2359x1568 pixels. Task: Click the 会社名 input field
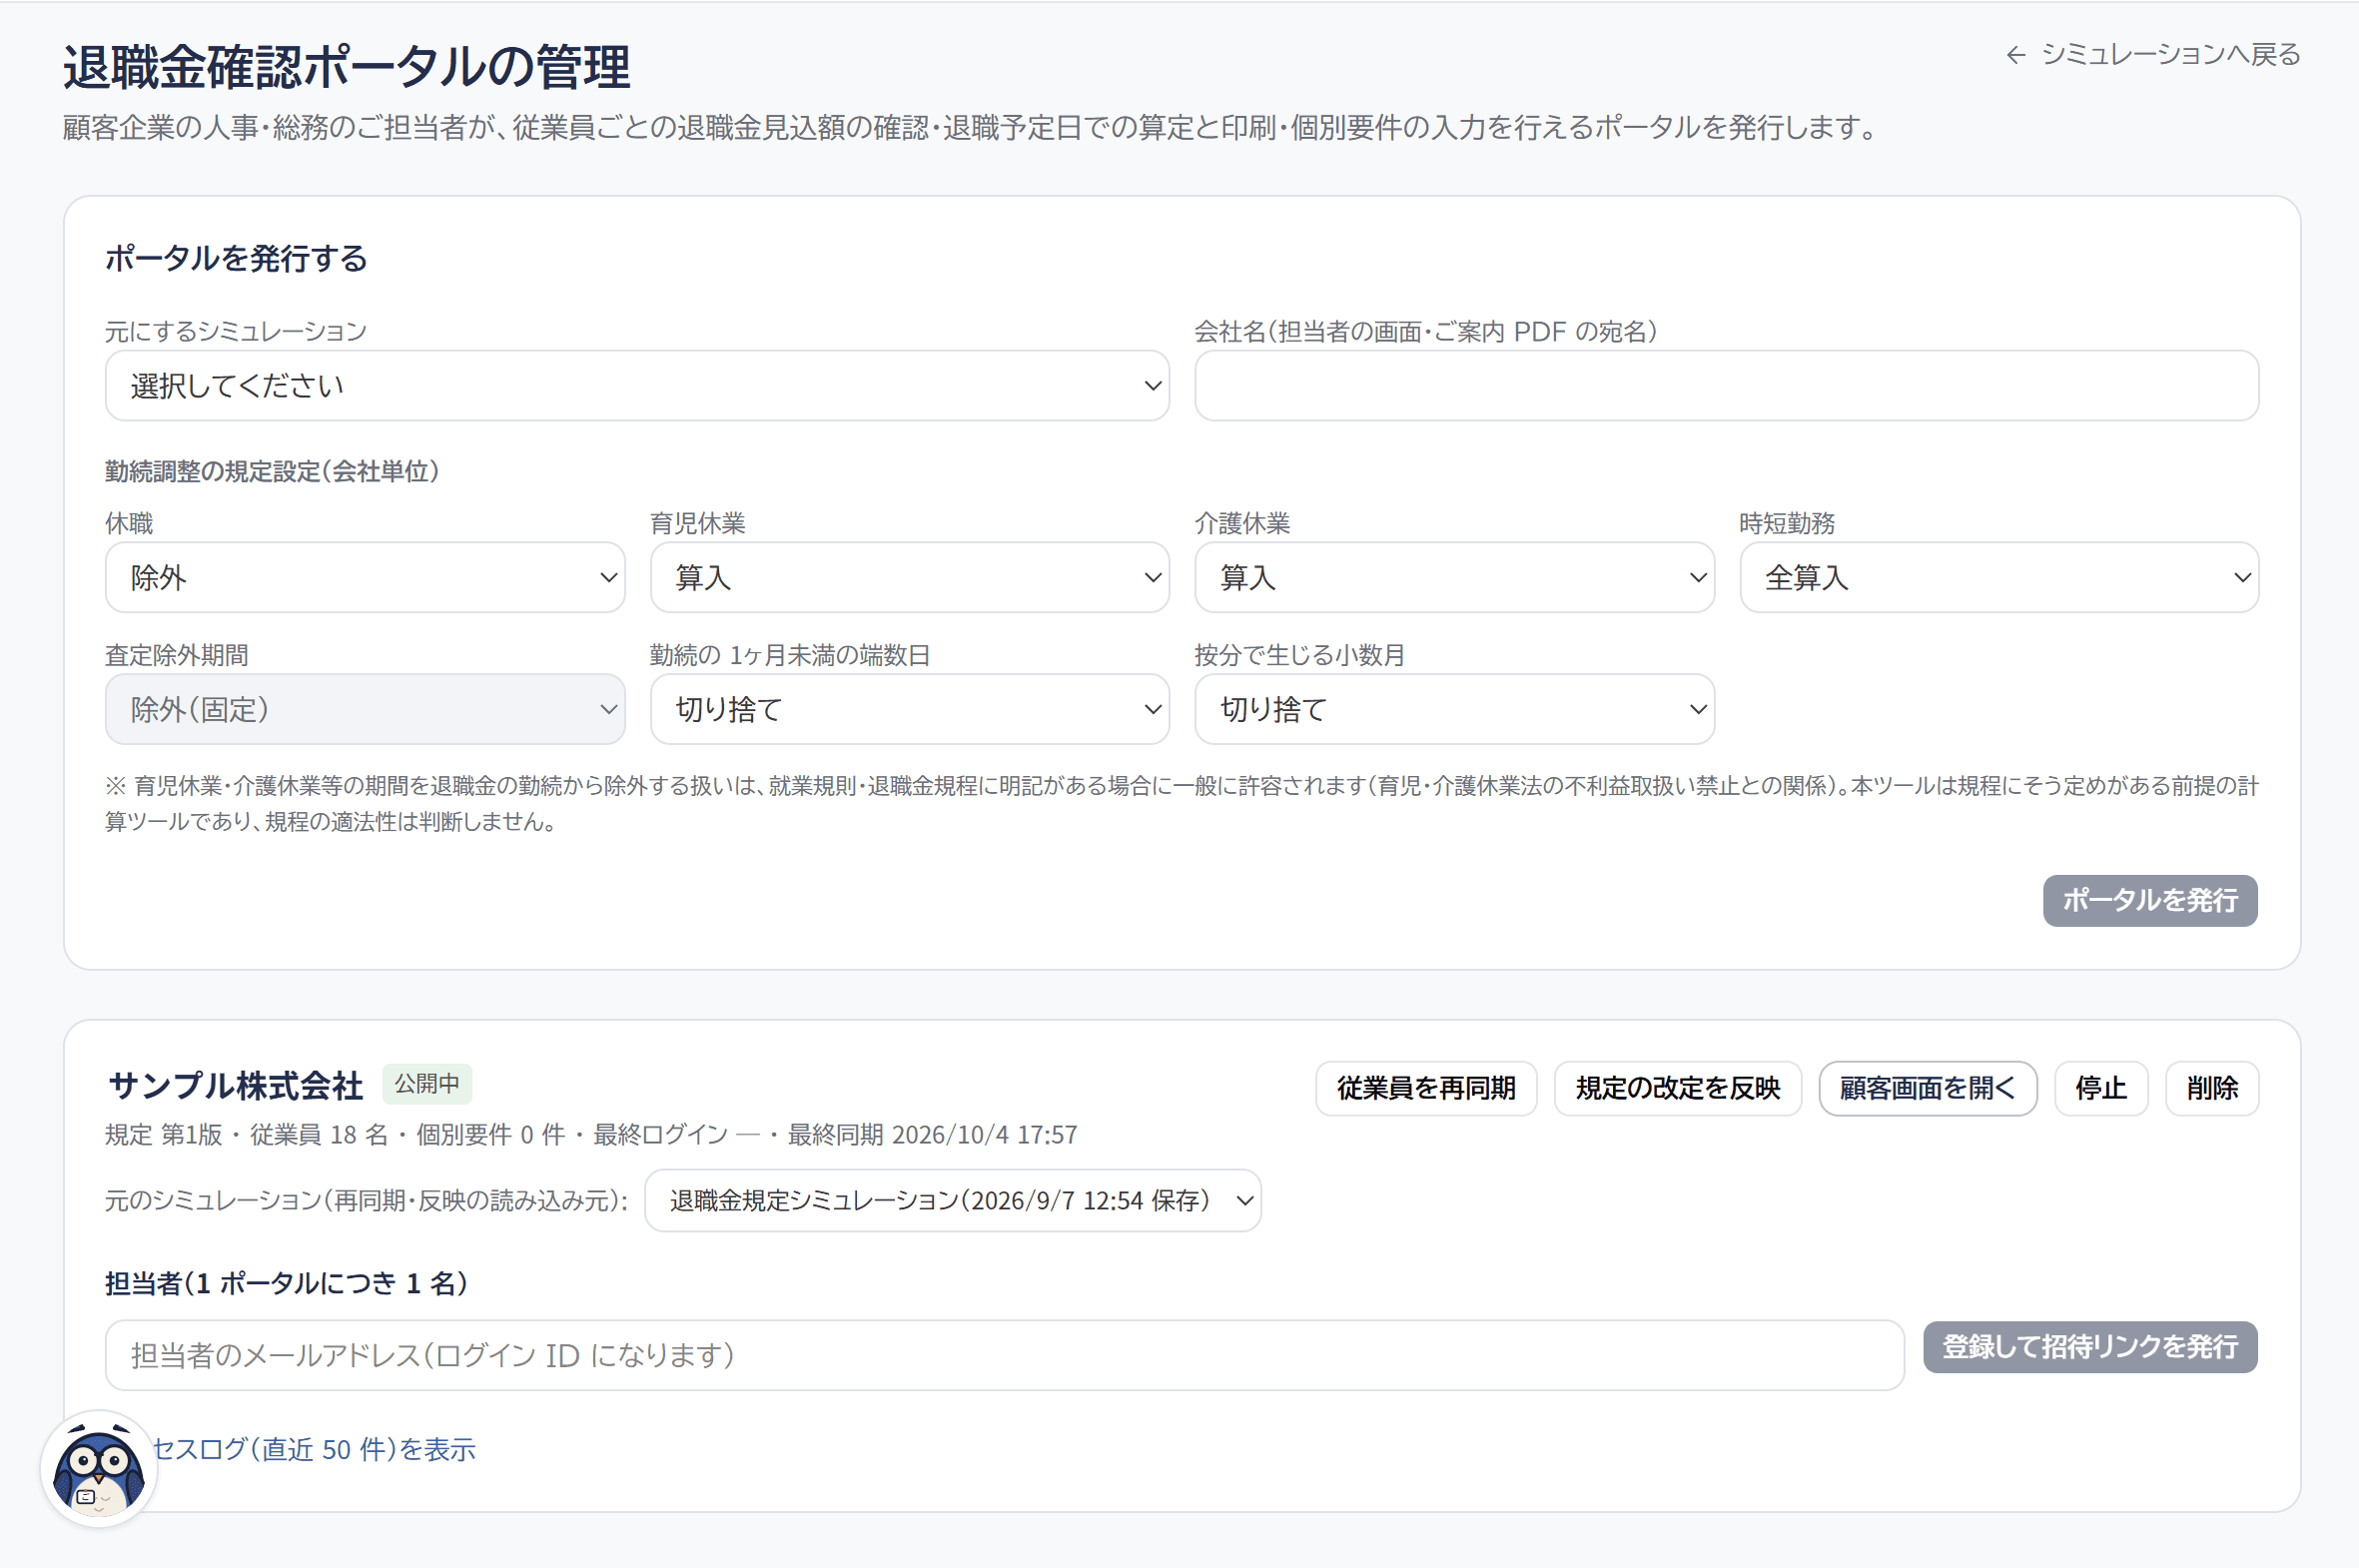[1726, 385]
